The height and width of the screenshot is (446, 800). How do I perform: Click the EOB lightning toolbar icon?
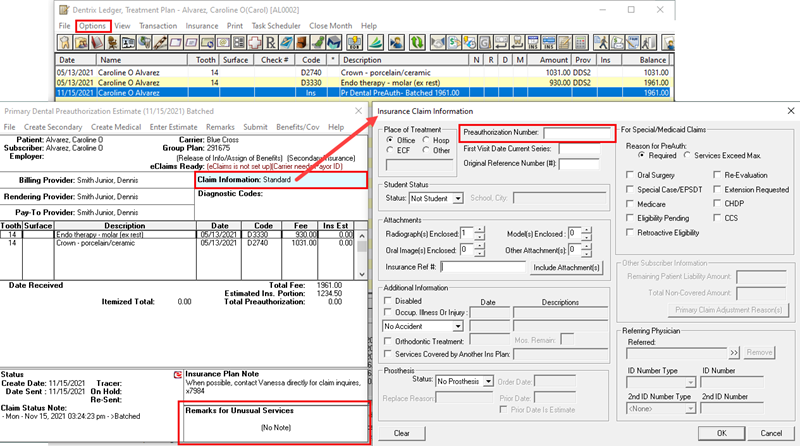coord(354,43)
